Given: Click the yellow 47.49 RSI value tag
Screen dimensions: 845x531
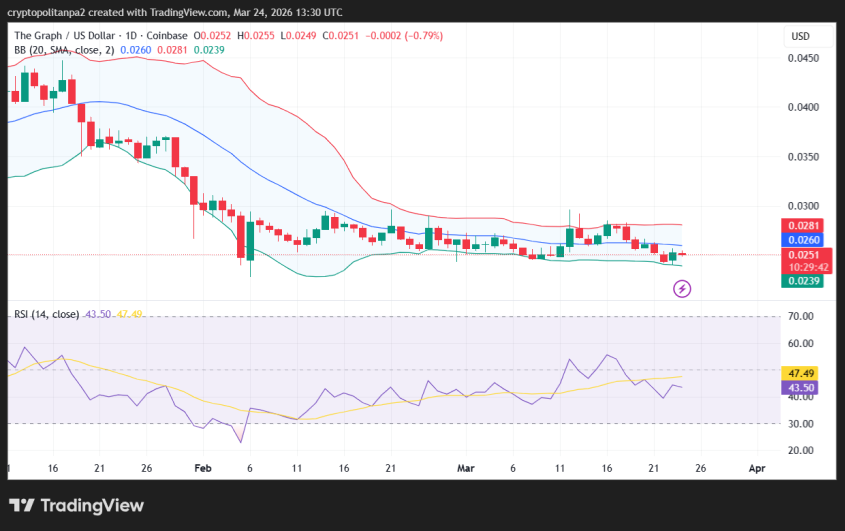Looking at the screenshot, I should click(x=805, y=373).
